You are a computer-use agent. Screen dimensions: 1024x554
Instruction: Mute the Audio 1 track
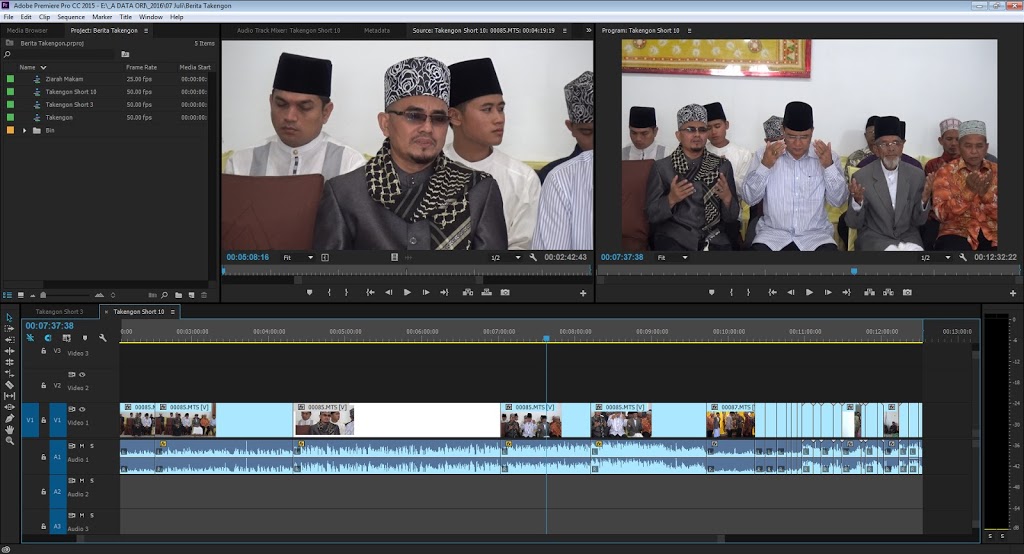[82, 446]
